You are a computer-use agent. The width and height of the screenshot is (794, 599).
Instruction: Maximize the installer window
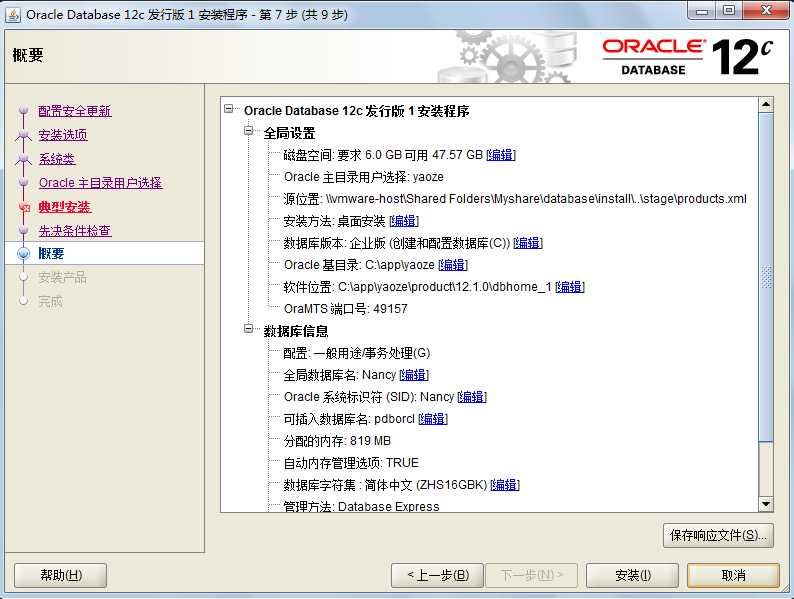click(729, 10)
